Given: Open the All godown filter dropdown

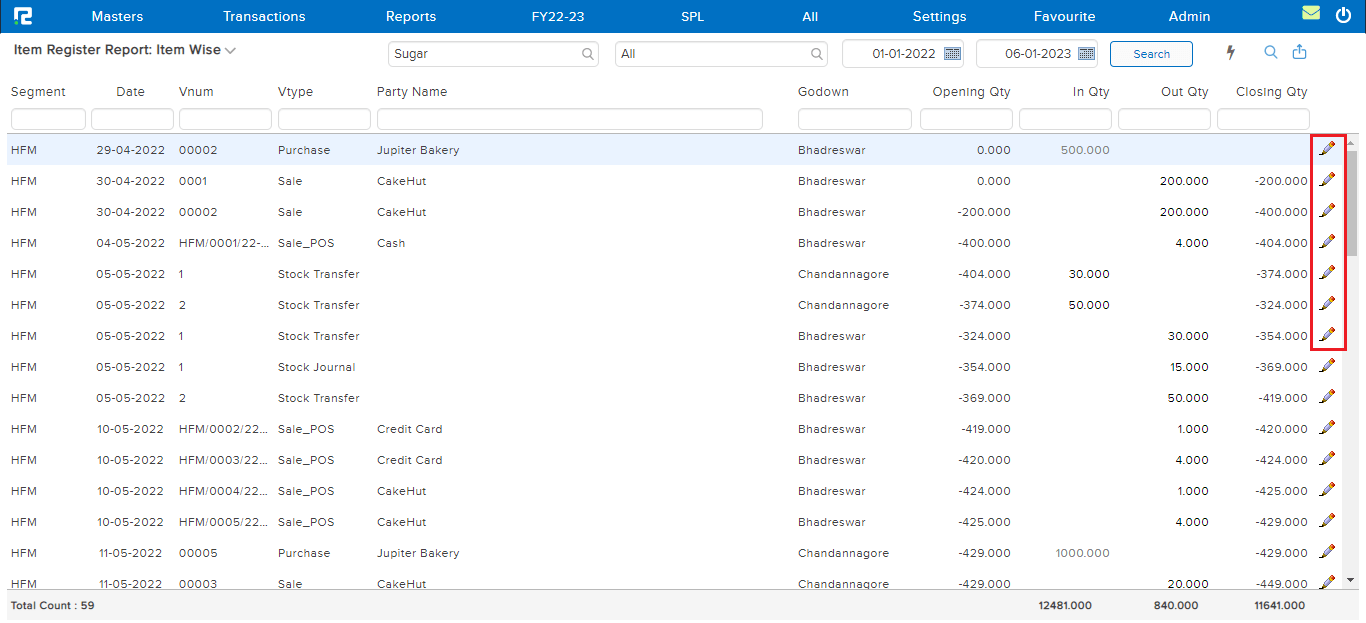Looking at the screenshot, I should (817, 54).
